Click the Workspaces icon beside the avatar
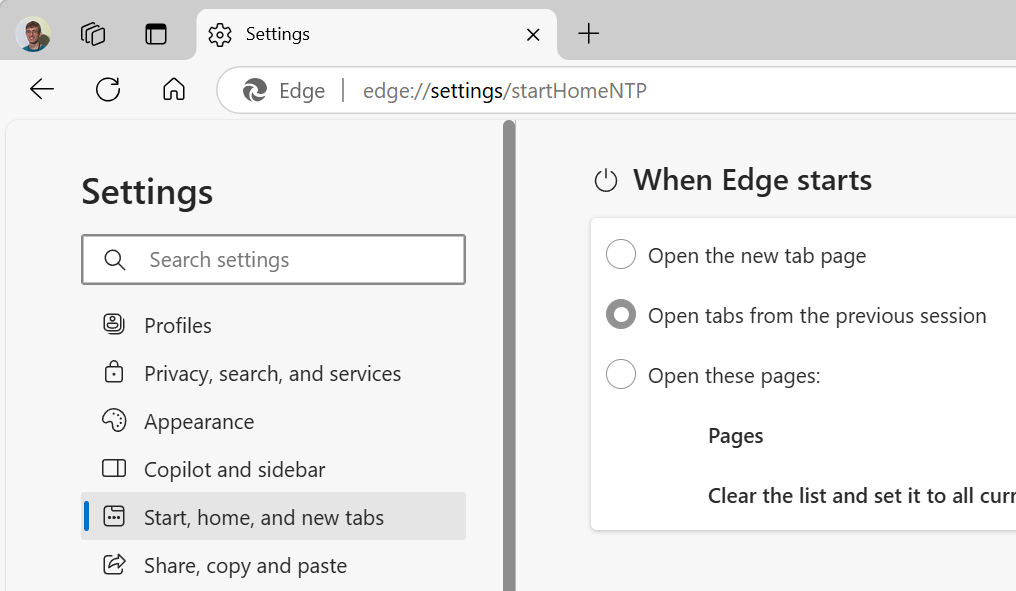This screenshot has width=1016, height=591. pyautogui.click(x=93, y=34)
